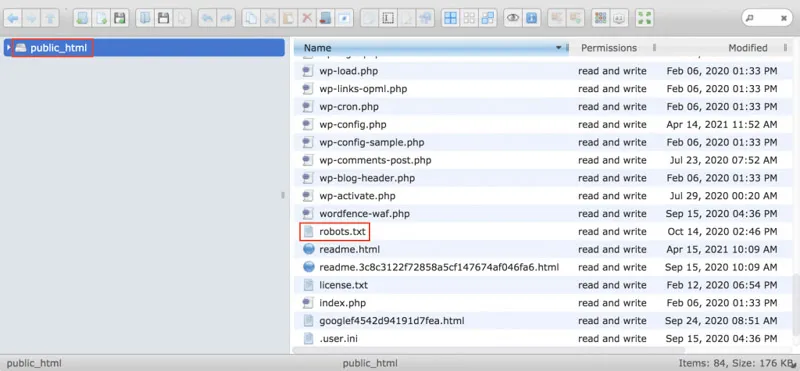Image resolution: width=800 pixels, height=371 pixels.
Task: Preview file with the eye icon
Action: click(x=513, y=19)
